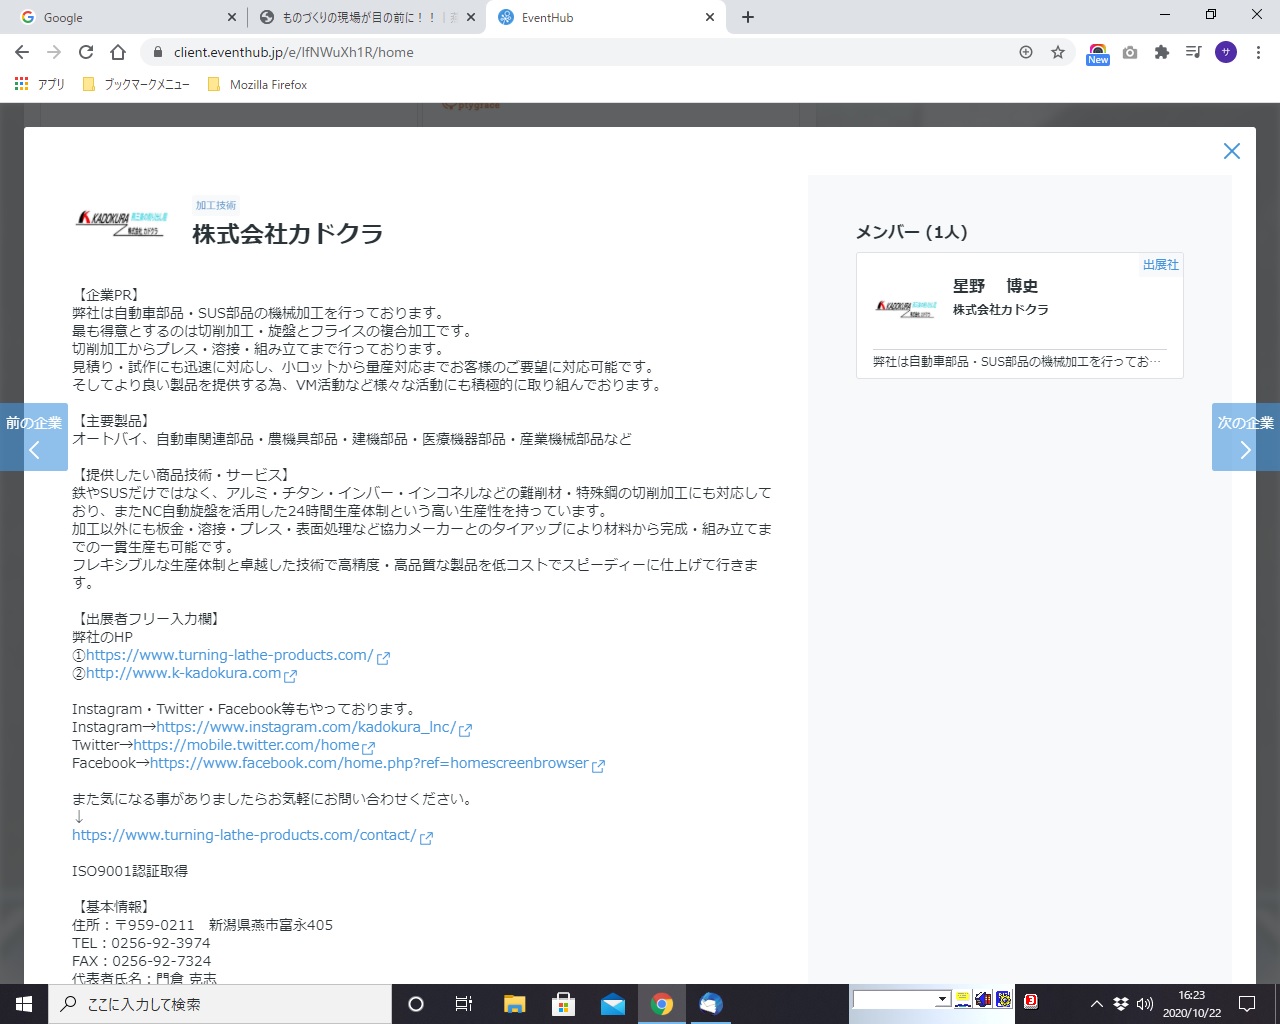Open Mail app from taskbar
Screen dimensions: 1280x1024
point(613,1004)
